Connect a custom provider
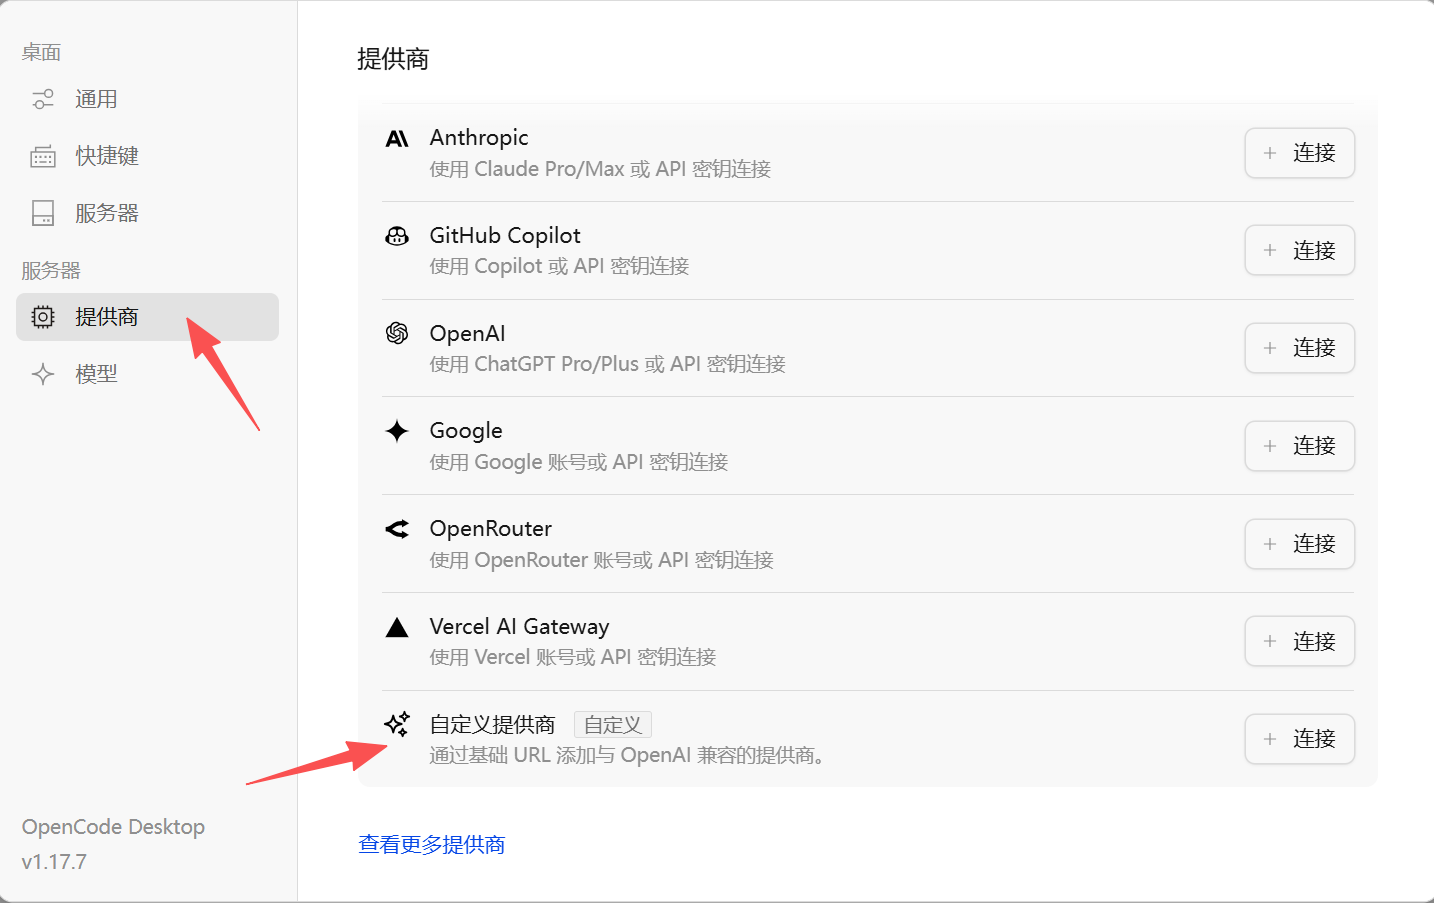This screenshot has width=1434, height=903. coord(1299,739)
